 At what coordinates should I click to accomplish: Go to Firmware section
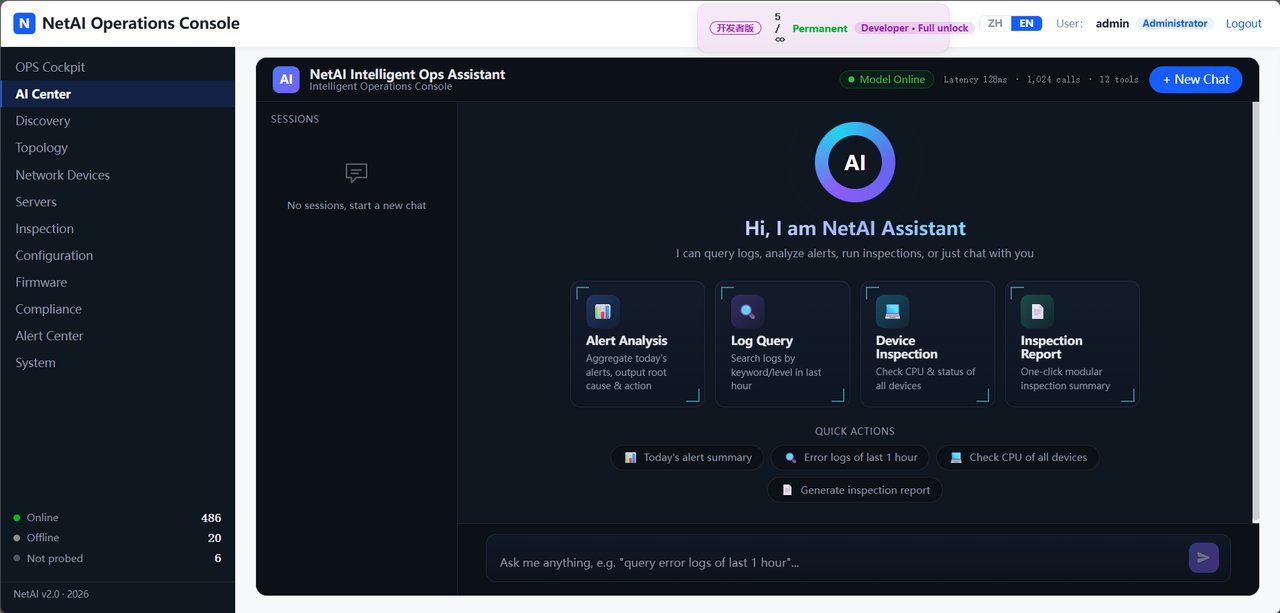(x=118, y=283)
